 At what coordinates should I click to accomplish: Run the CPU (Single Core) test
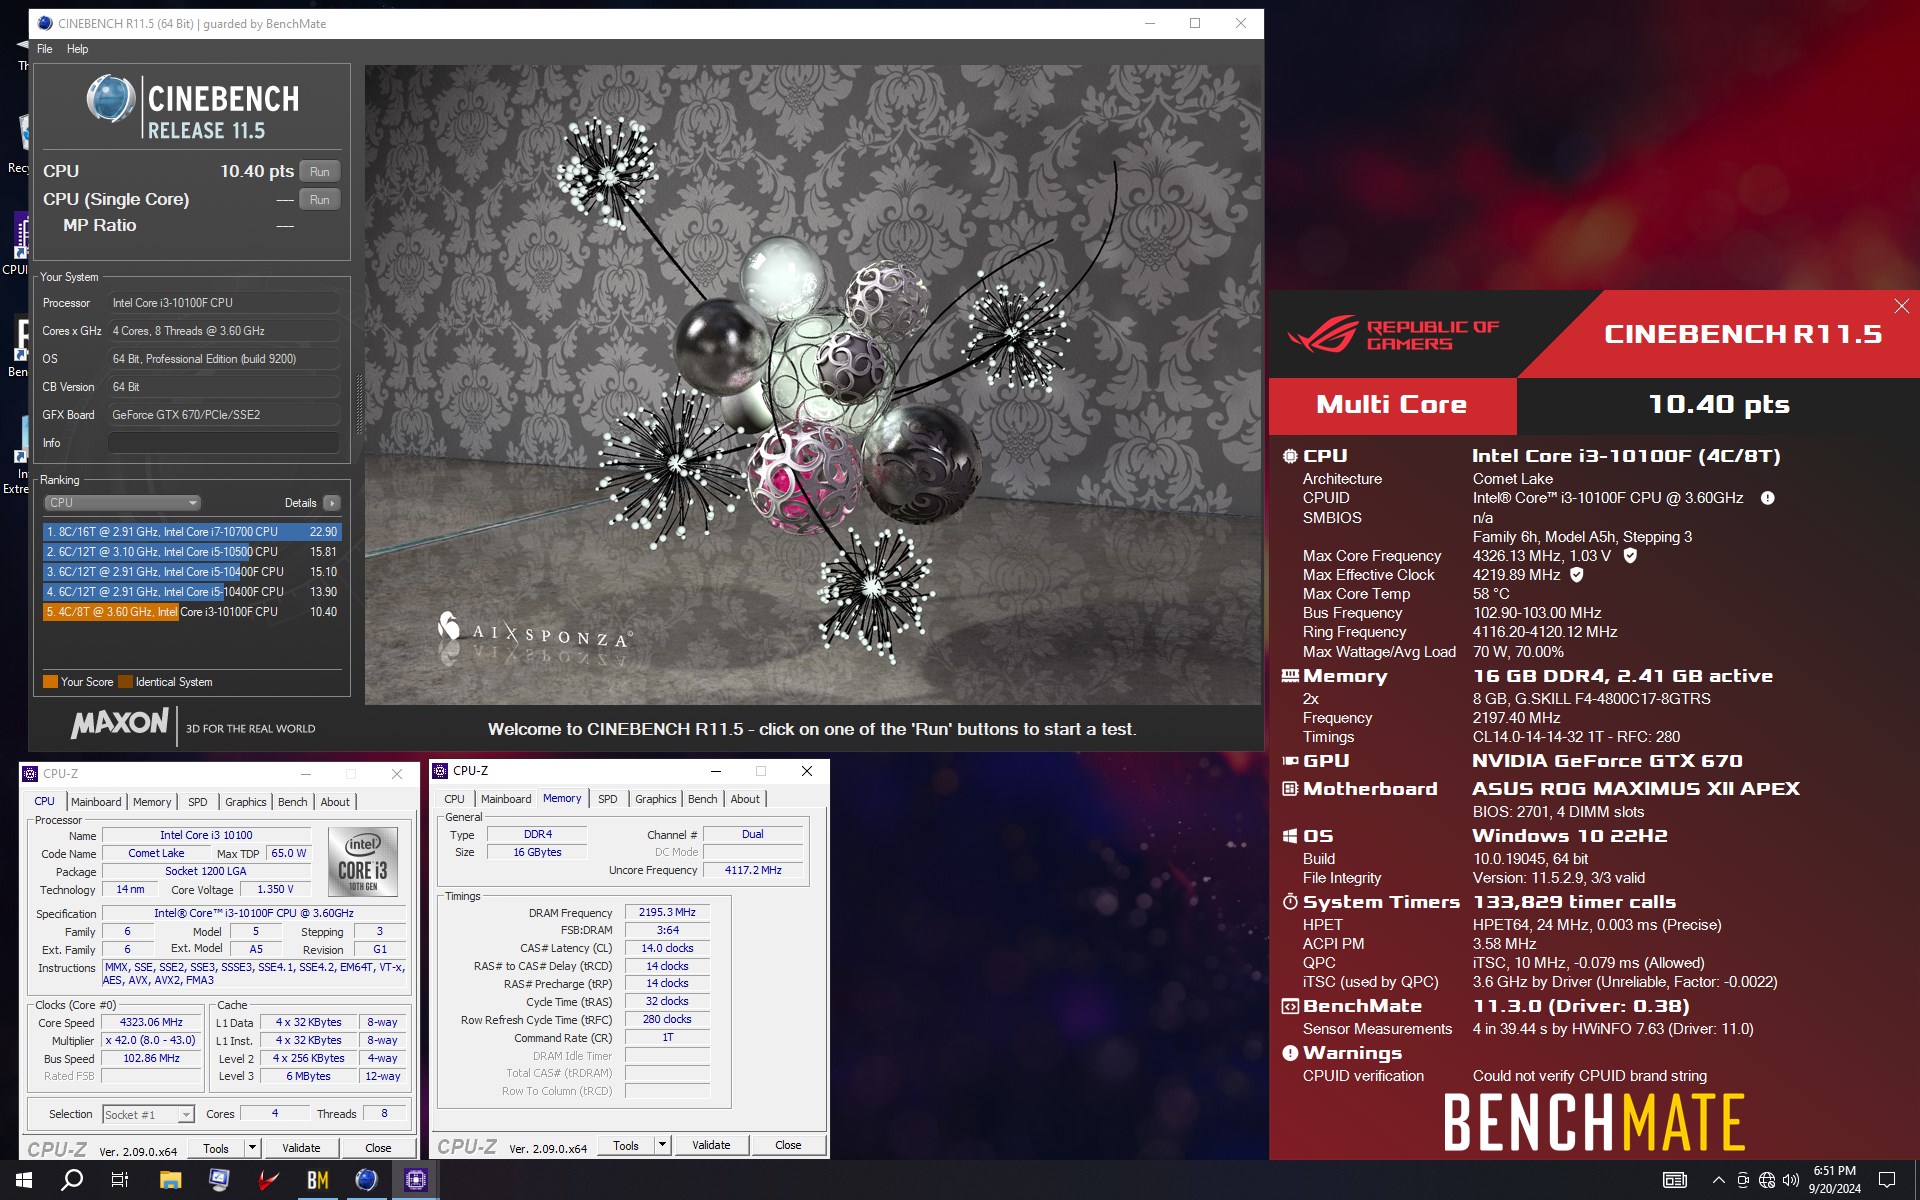[319, 200]
